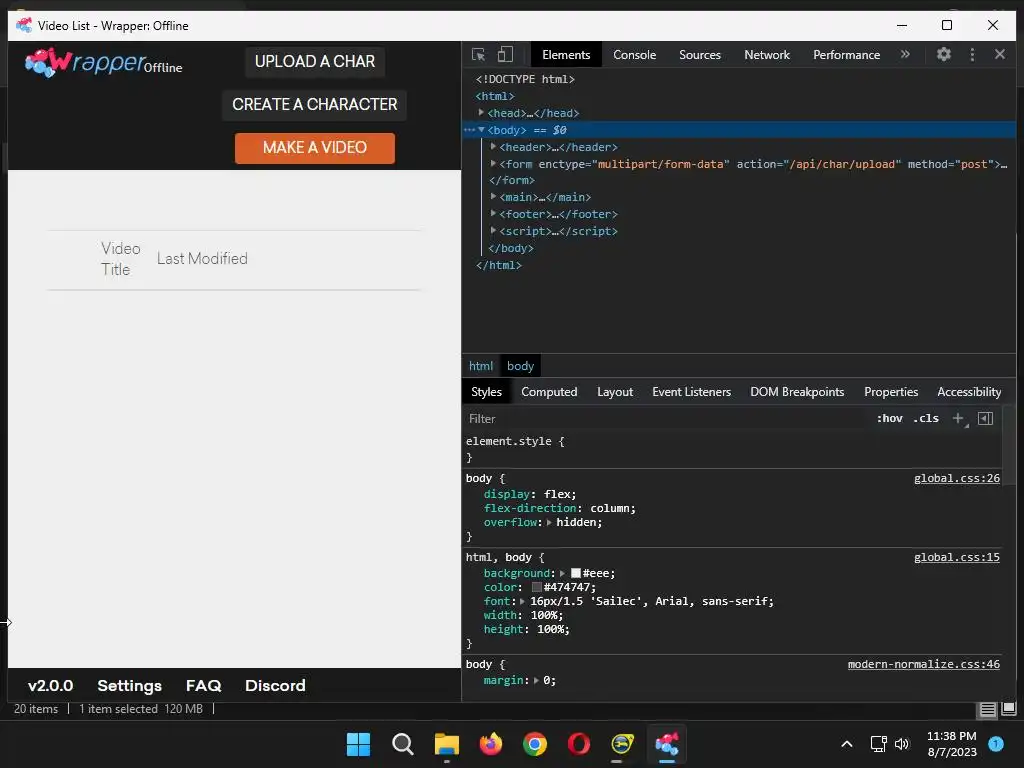Expand the header element node
1024x768 pixels.
[x=493, y=147]
